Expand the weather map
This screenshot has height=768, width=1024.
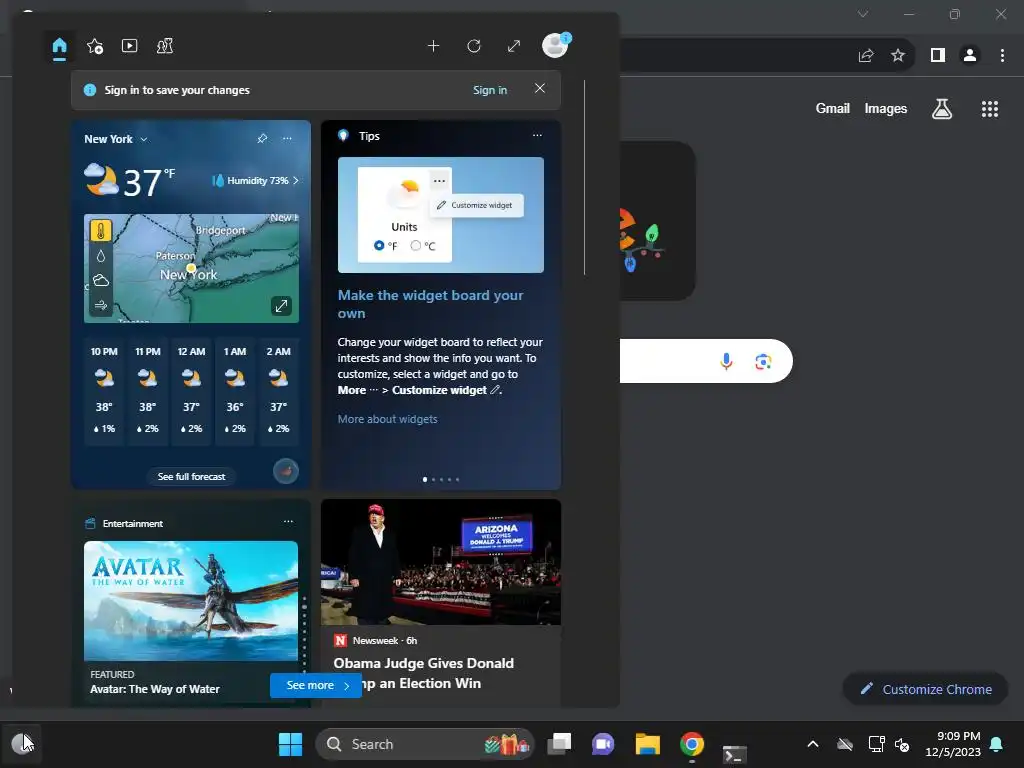281,306
